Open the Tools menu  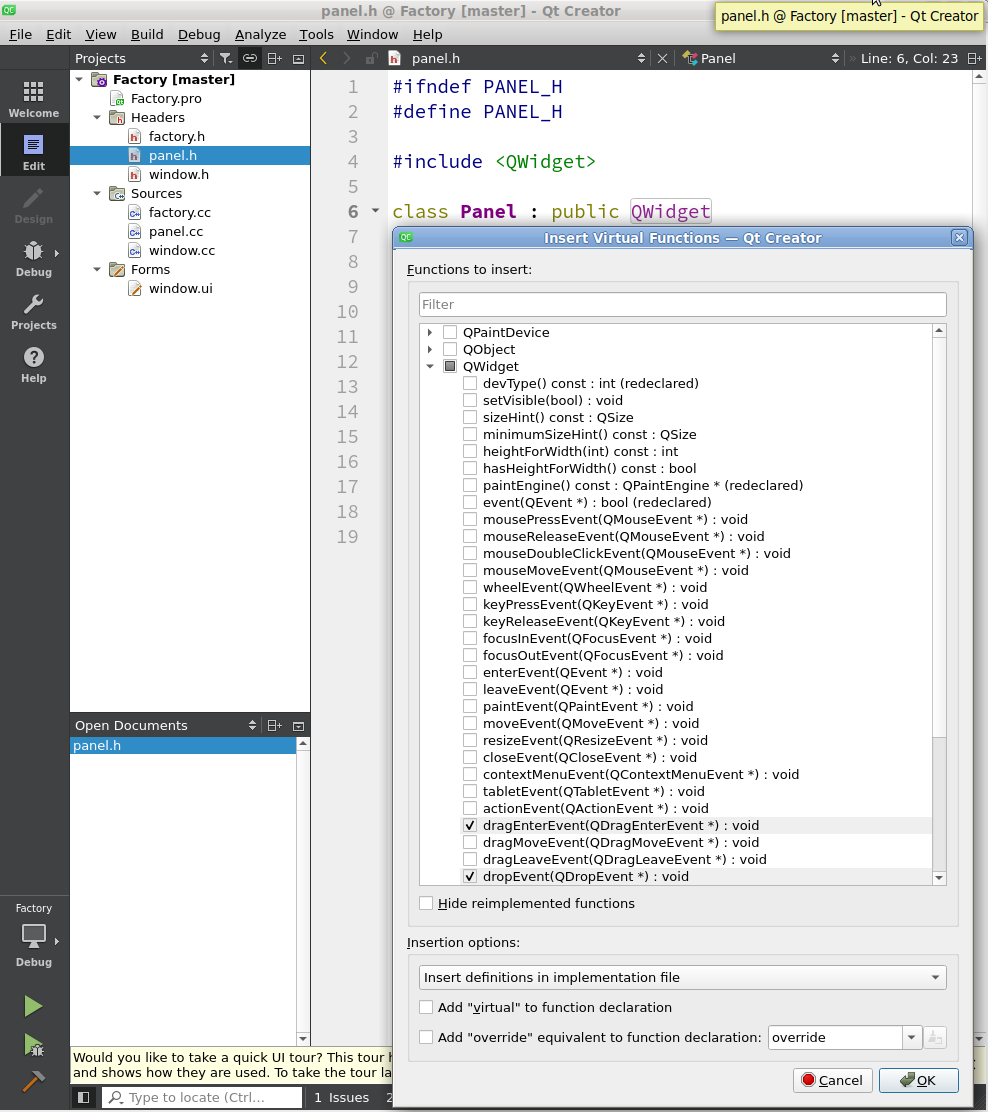point(316,34)
